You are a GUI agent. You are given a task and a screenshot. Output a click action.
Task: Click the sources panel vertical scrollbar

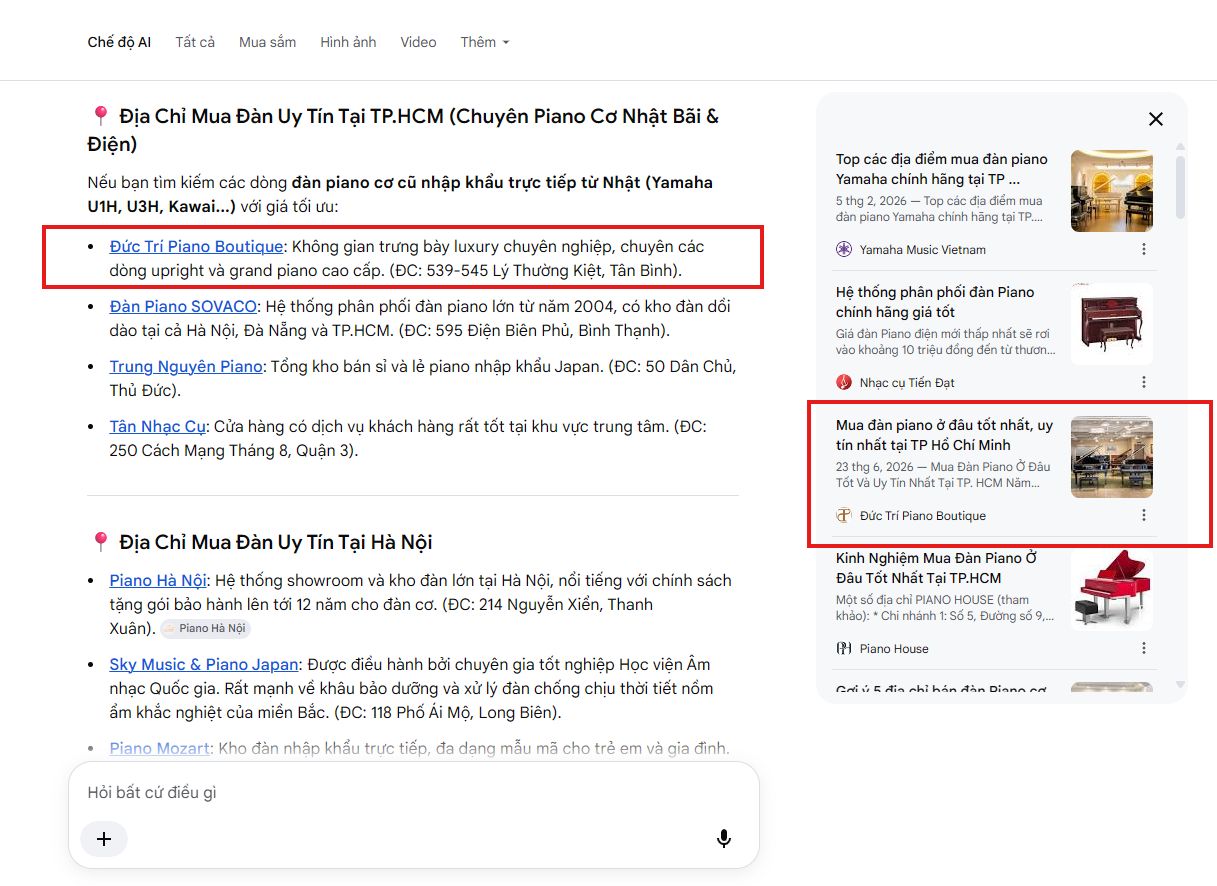tap(1180, 187)
